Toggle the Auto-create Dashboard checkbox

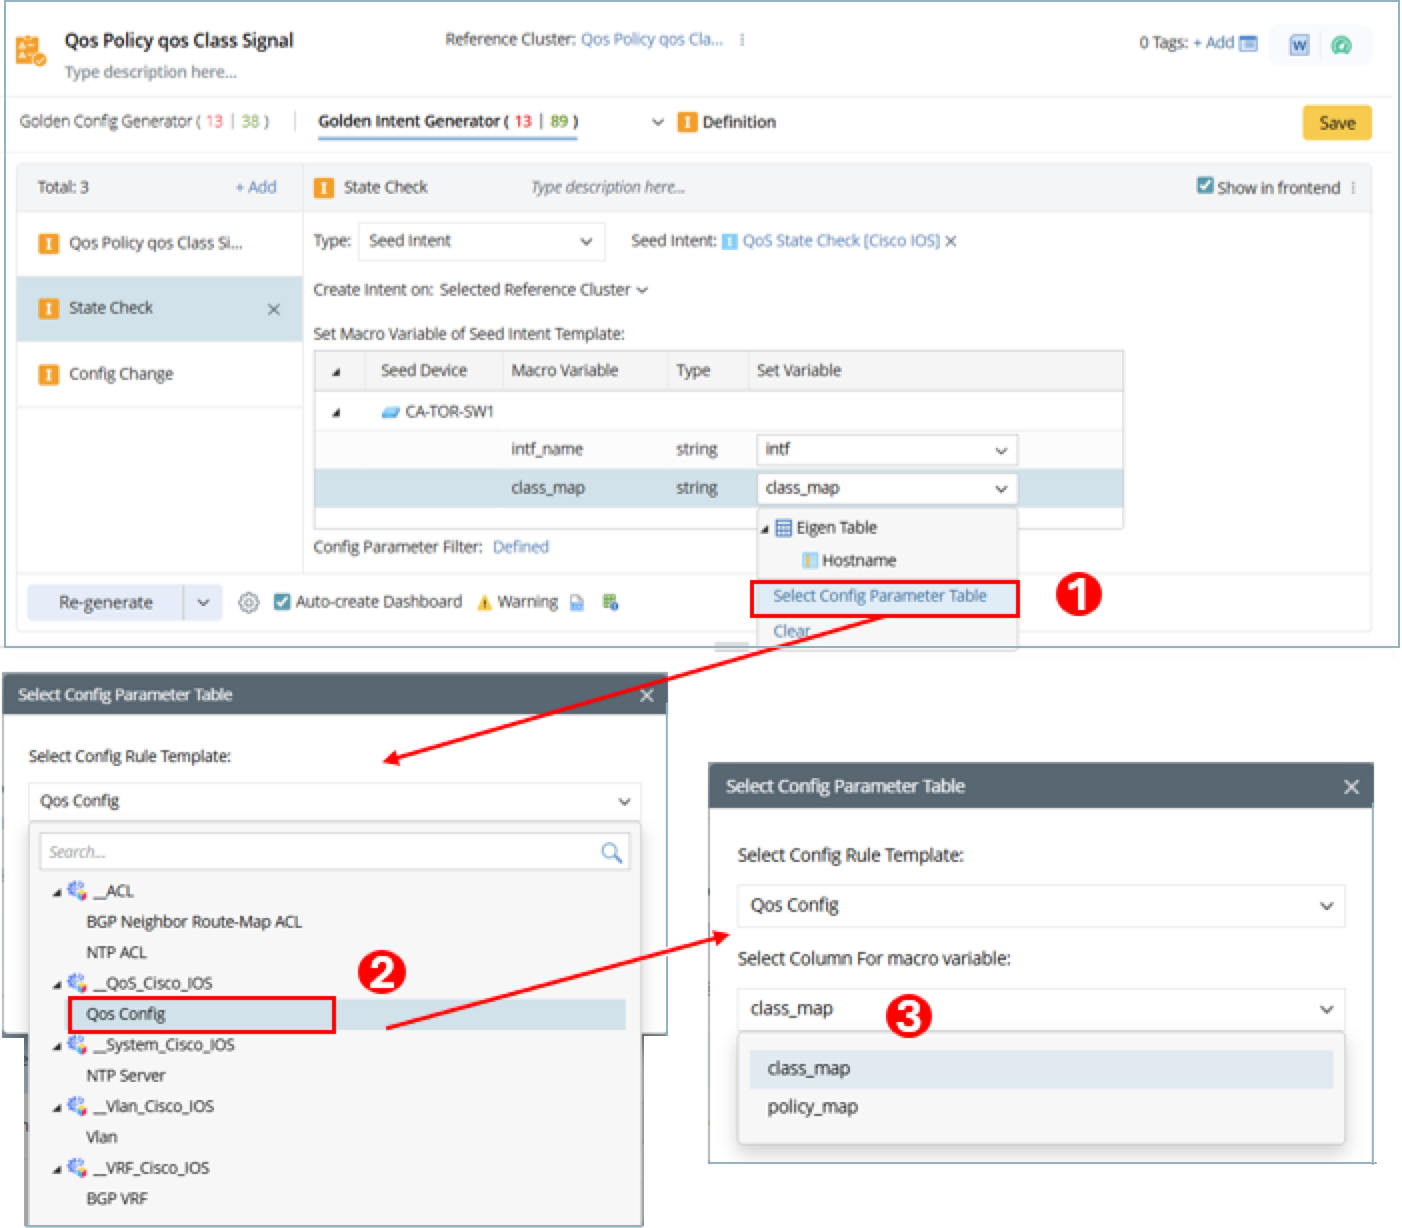tap(282, 602)
